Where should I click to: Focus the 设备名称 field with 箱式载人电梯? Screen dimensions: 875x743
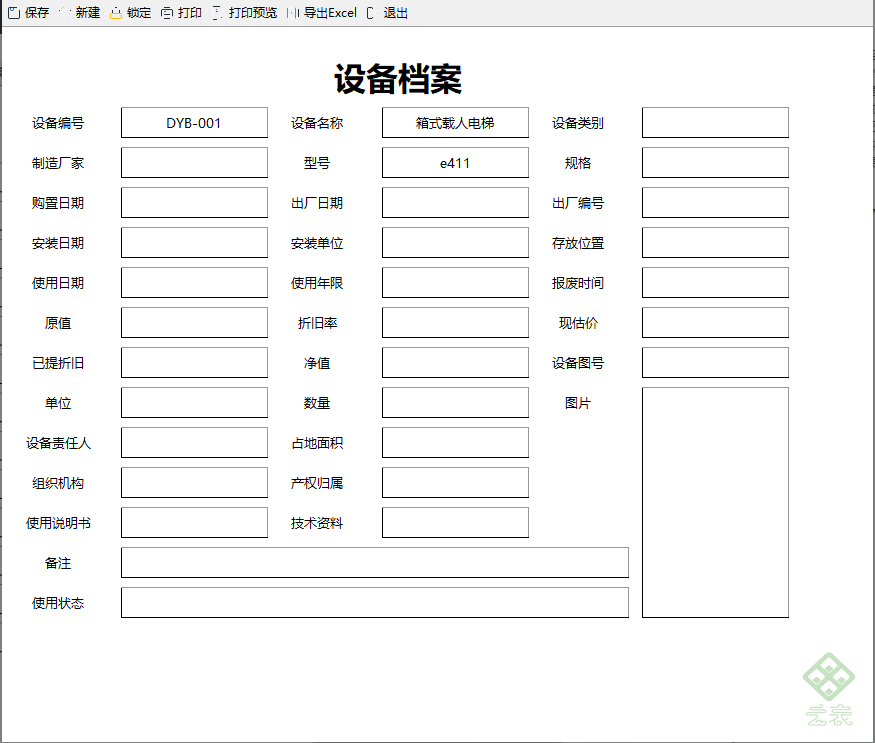coord(455,123)
